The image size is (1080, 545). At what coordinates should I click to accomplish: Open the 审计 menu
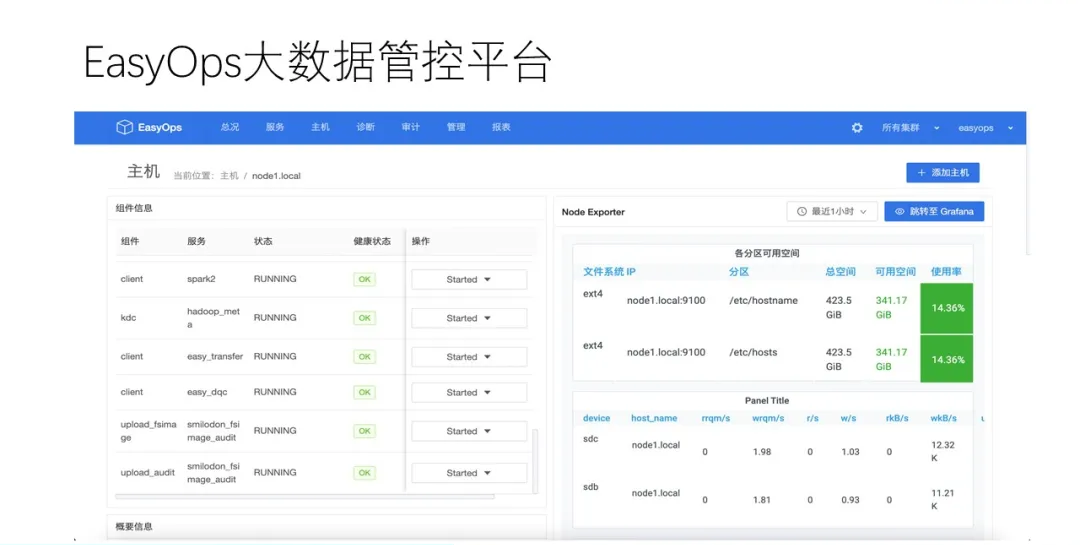click(411, 127)
